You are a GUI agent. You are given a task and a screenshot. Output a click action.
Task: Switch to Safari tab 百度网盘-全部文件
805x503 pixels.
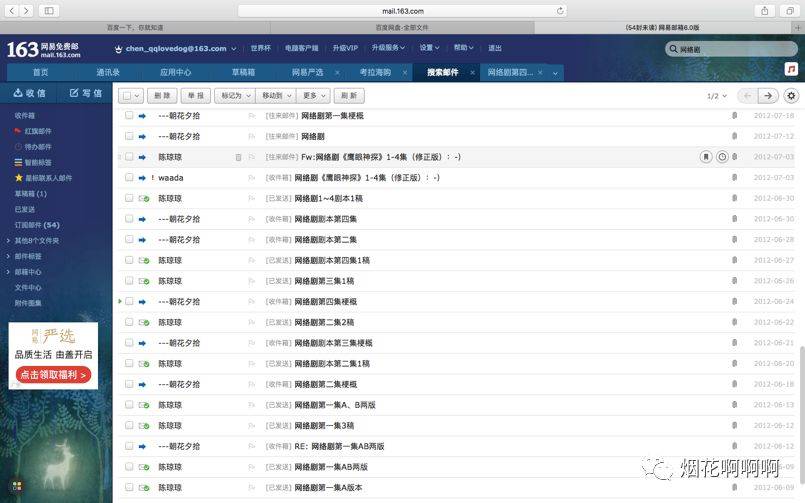click(402, 27)
